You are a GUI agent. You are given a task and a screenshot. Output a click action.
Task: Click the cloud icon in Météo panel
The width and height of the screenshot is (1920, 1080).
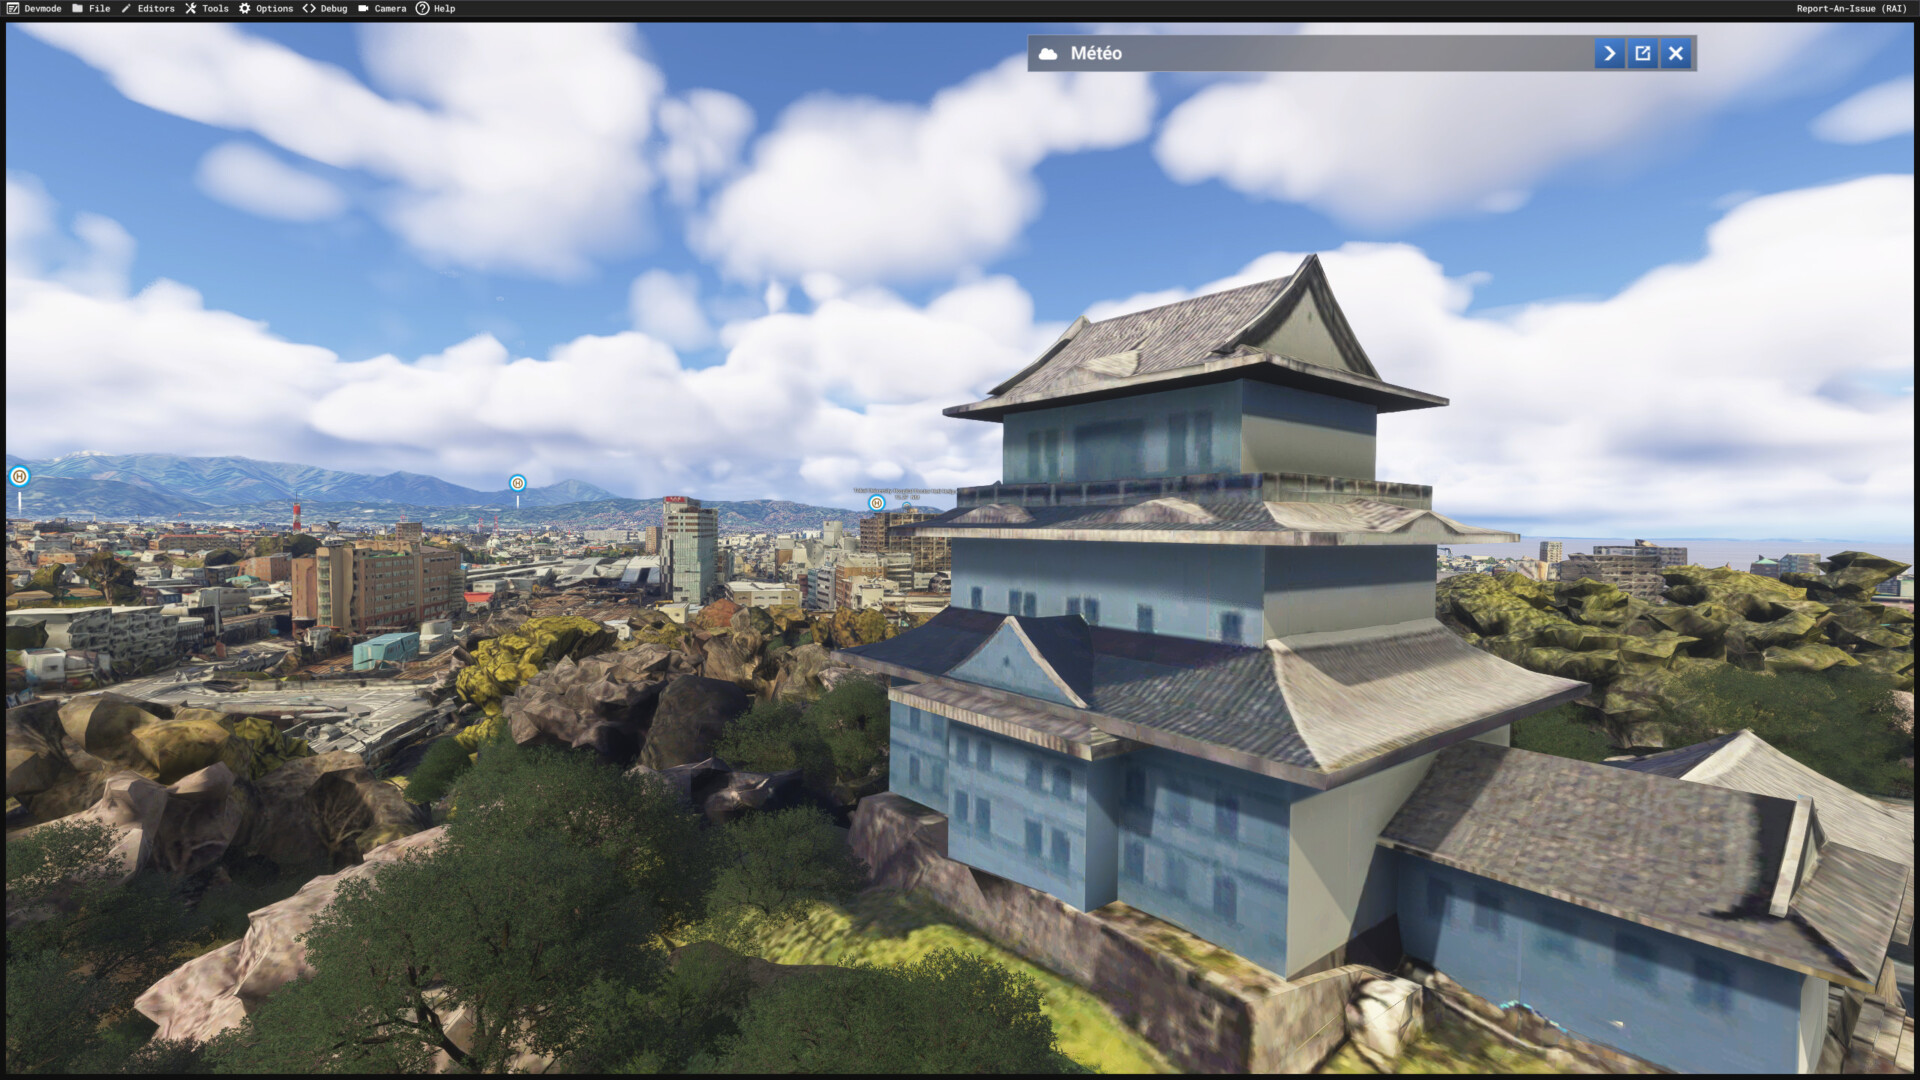click(1048, 54)
